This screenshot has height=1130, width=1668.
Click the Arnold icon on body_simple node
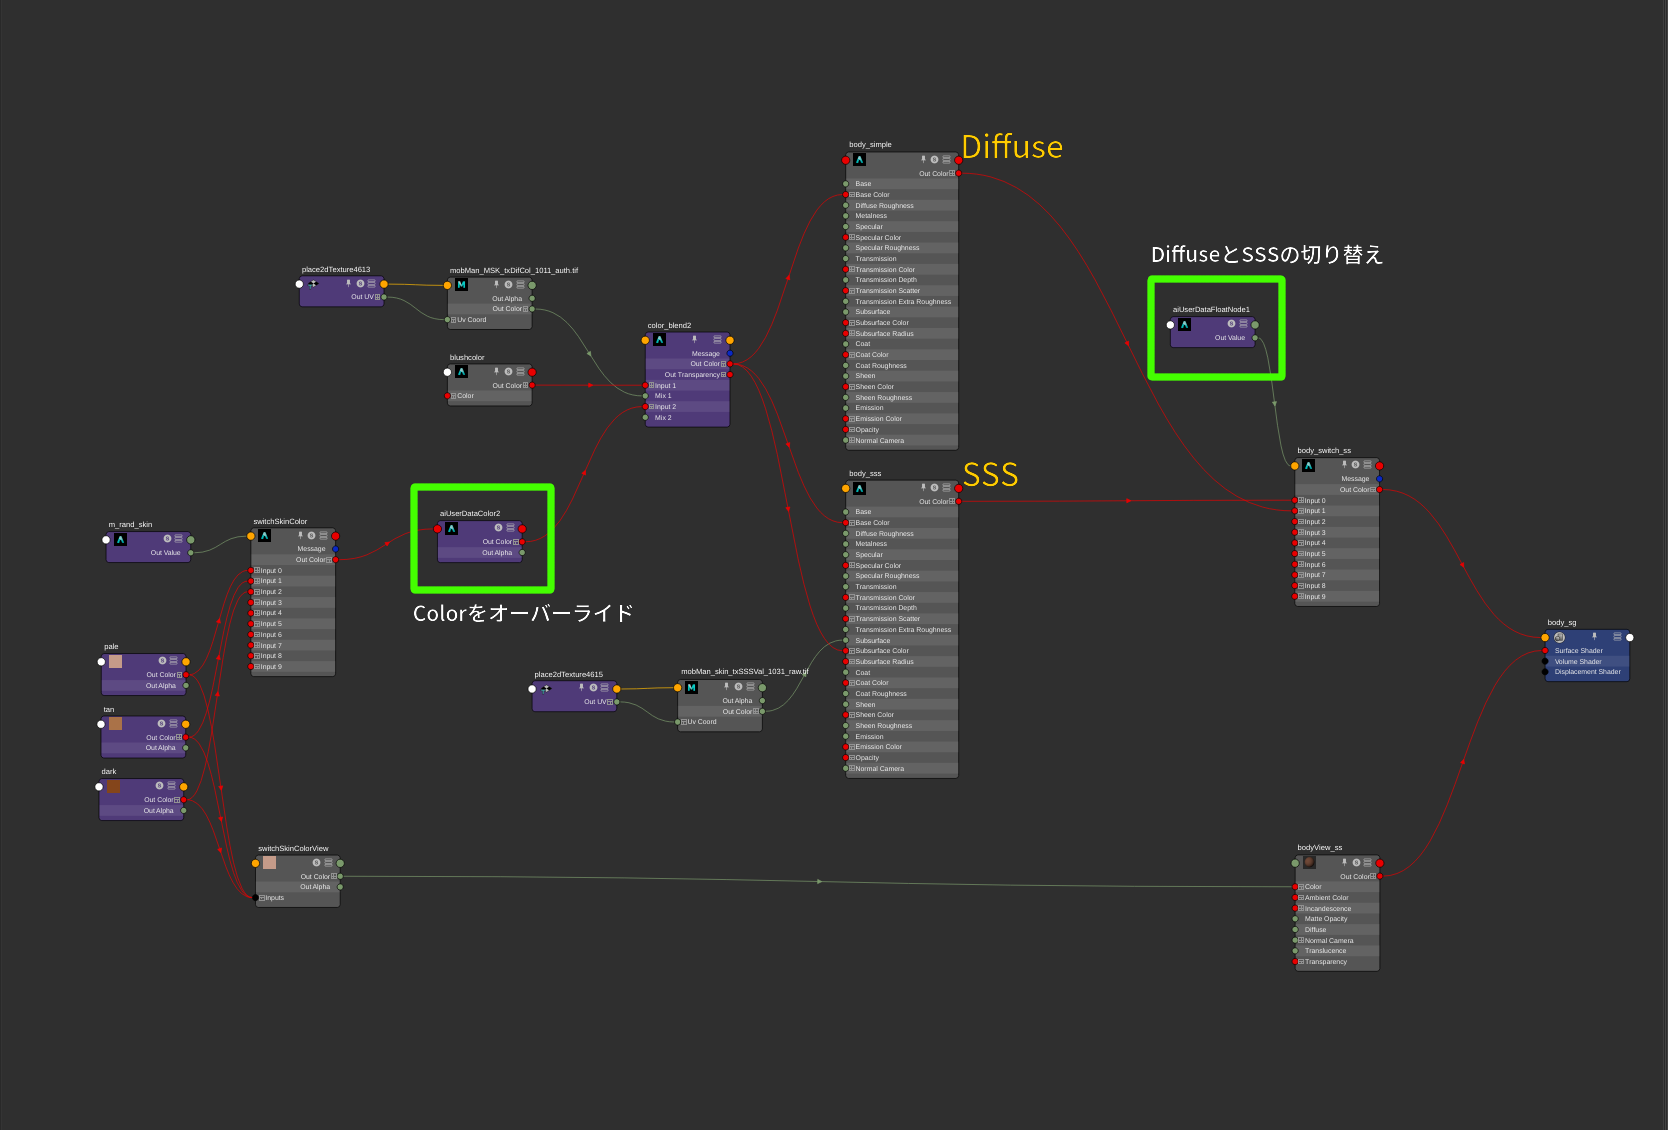[x=859, y=160]
